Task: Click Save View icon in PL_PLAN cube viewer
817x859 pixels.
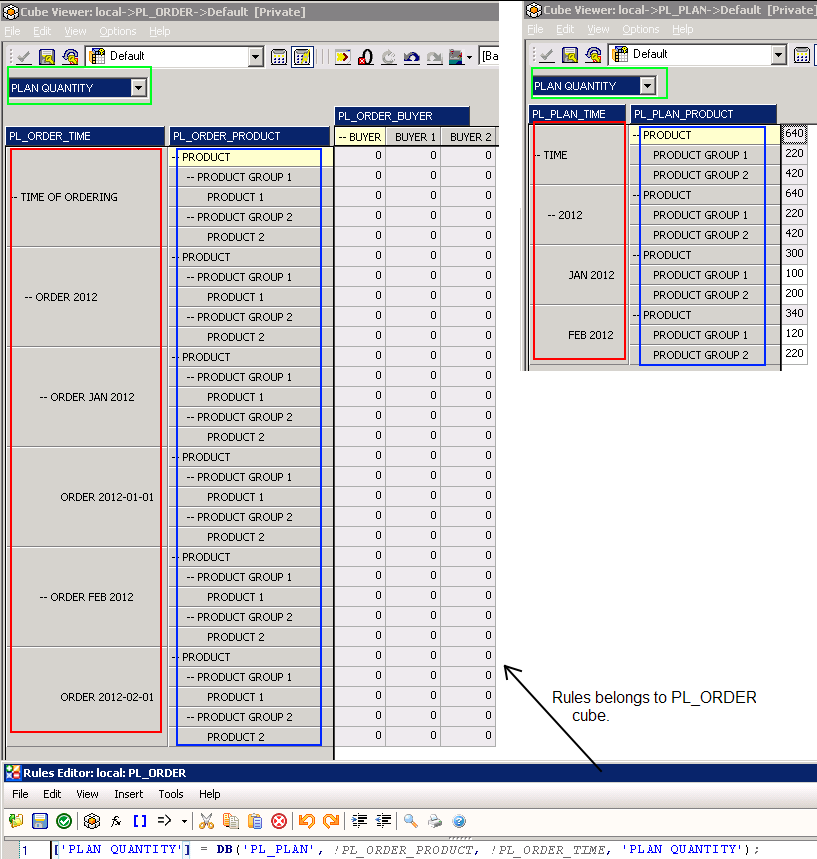Action: coord(570,54)
